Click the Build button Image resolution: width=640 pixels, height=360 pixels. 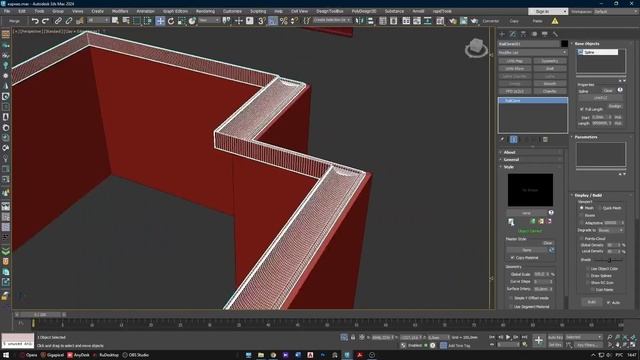pyautogui.click(x=591, y=302)
